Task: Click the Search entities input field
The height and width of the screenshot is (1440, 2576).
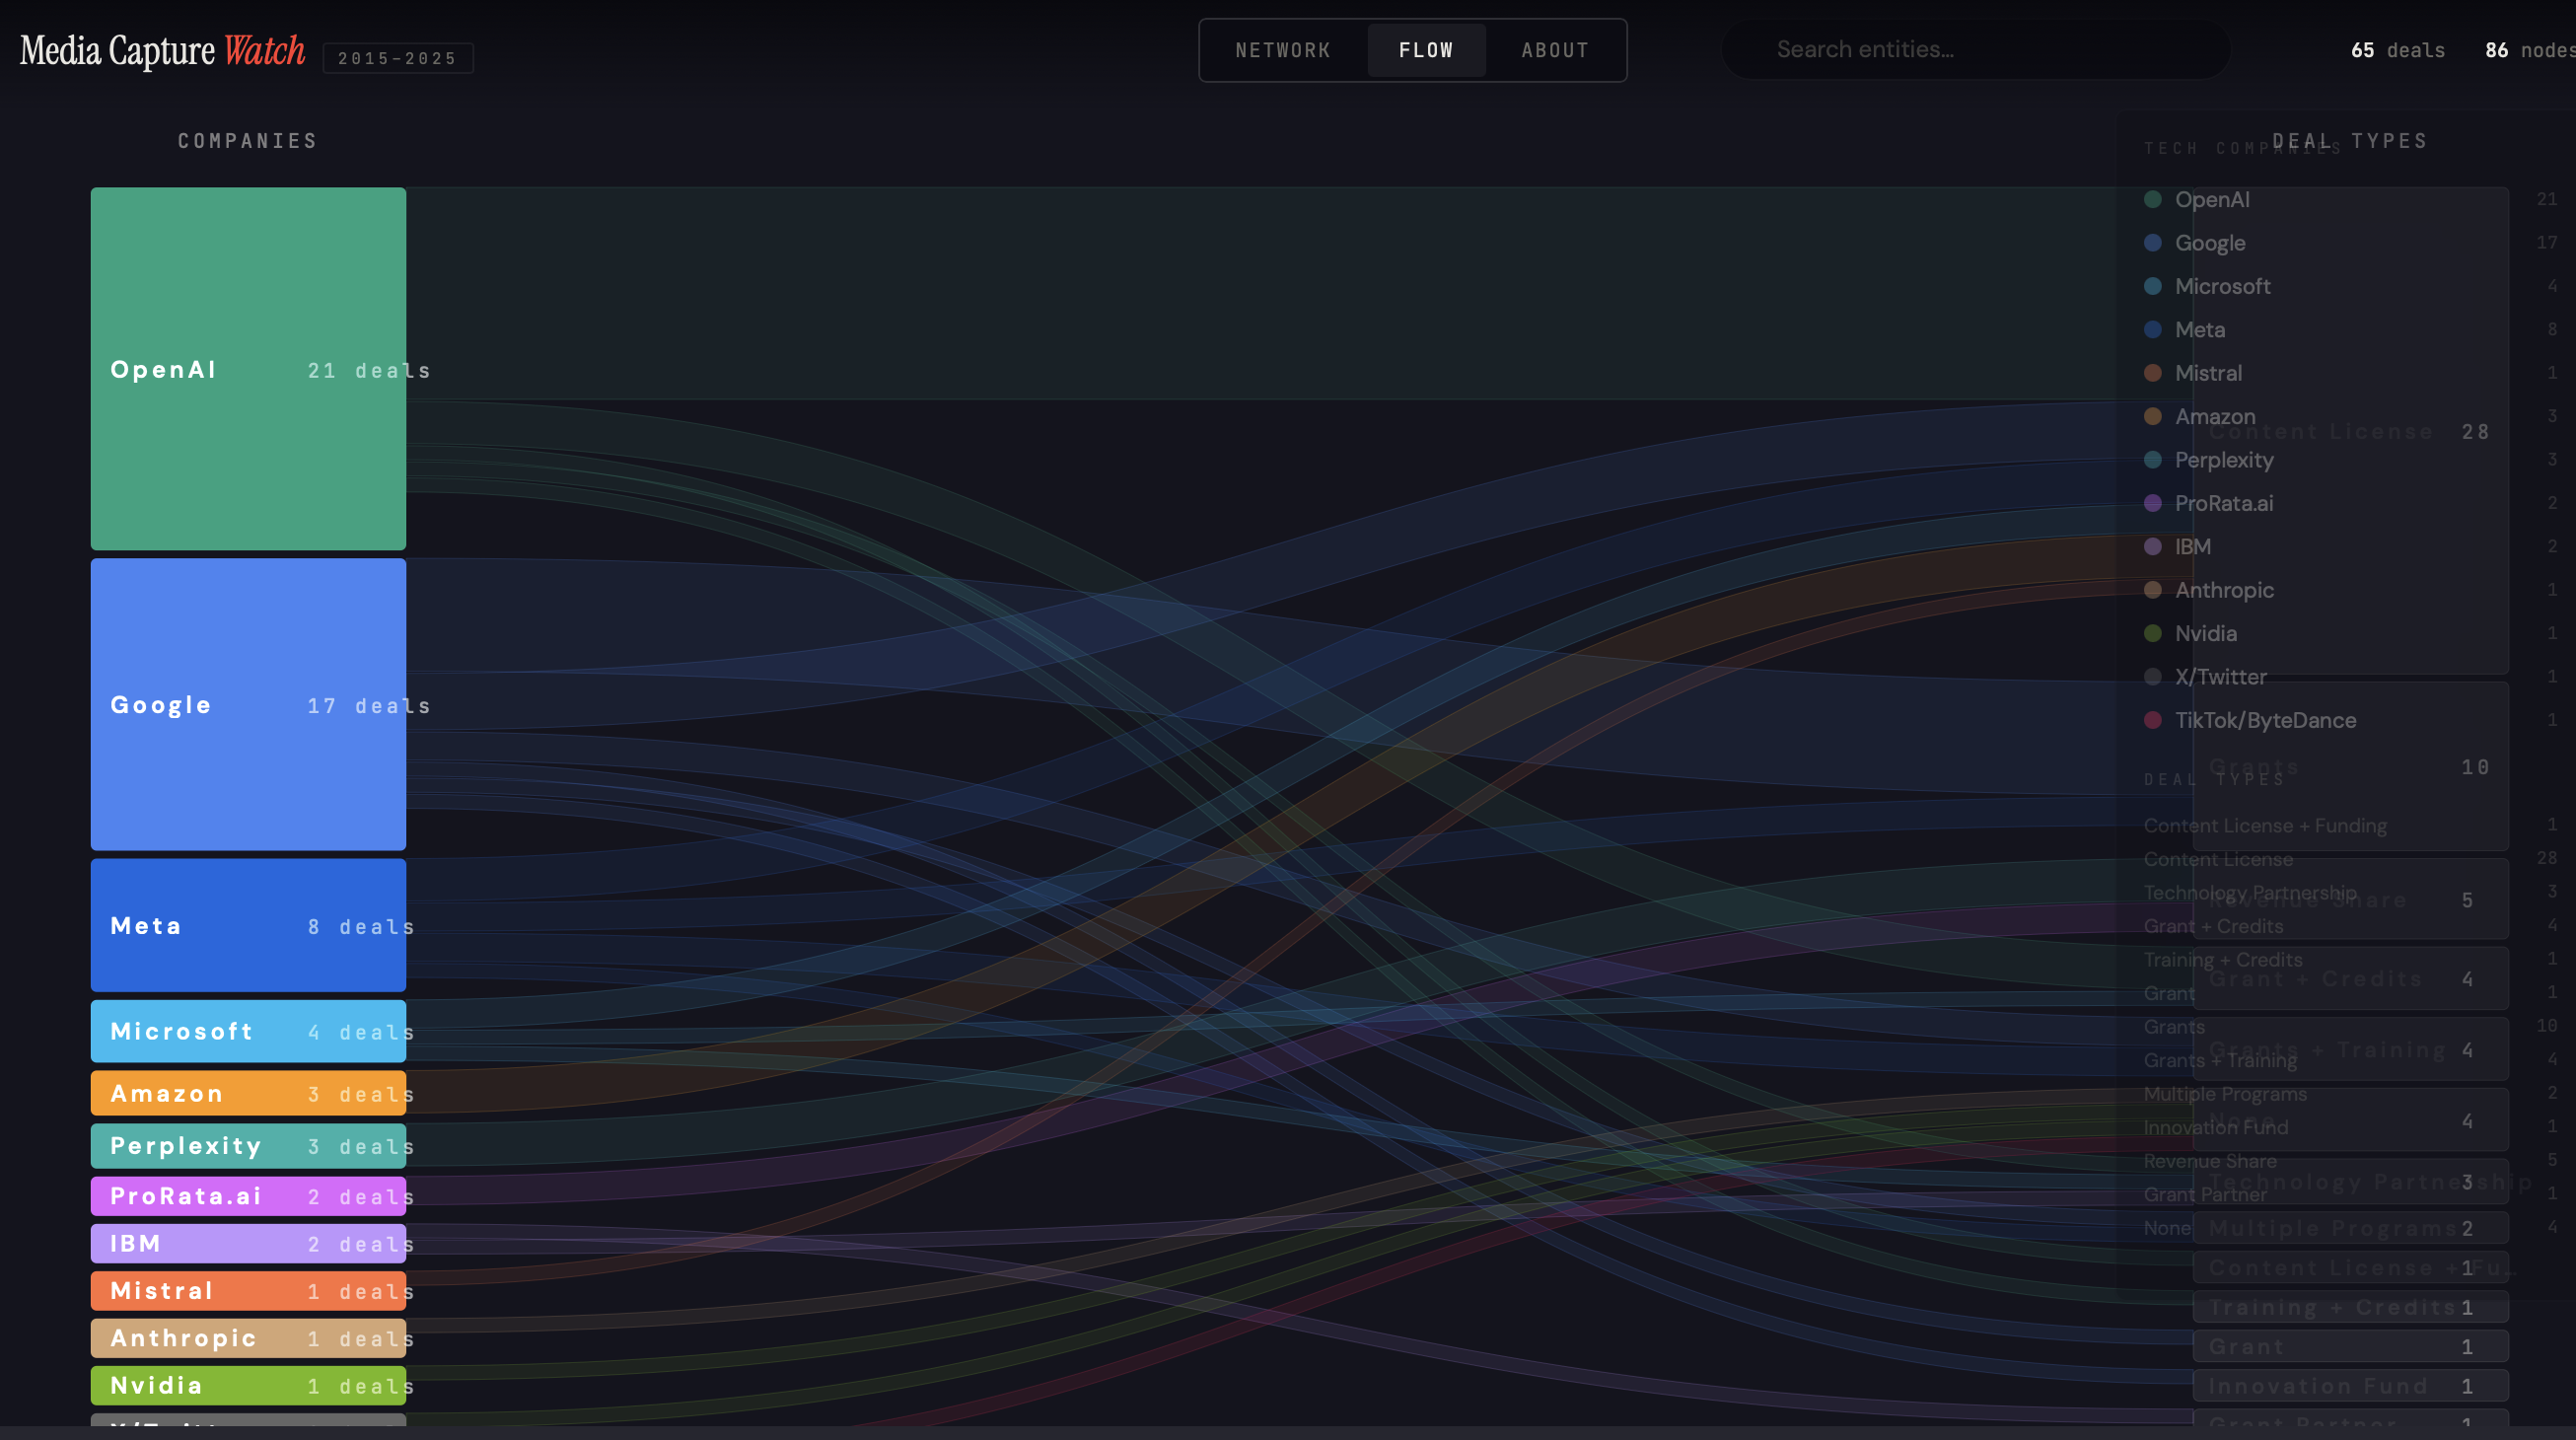Action: point(1975,50)
